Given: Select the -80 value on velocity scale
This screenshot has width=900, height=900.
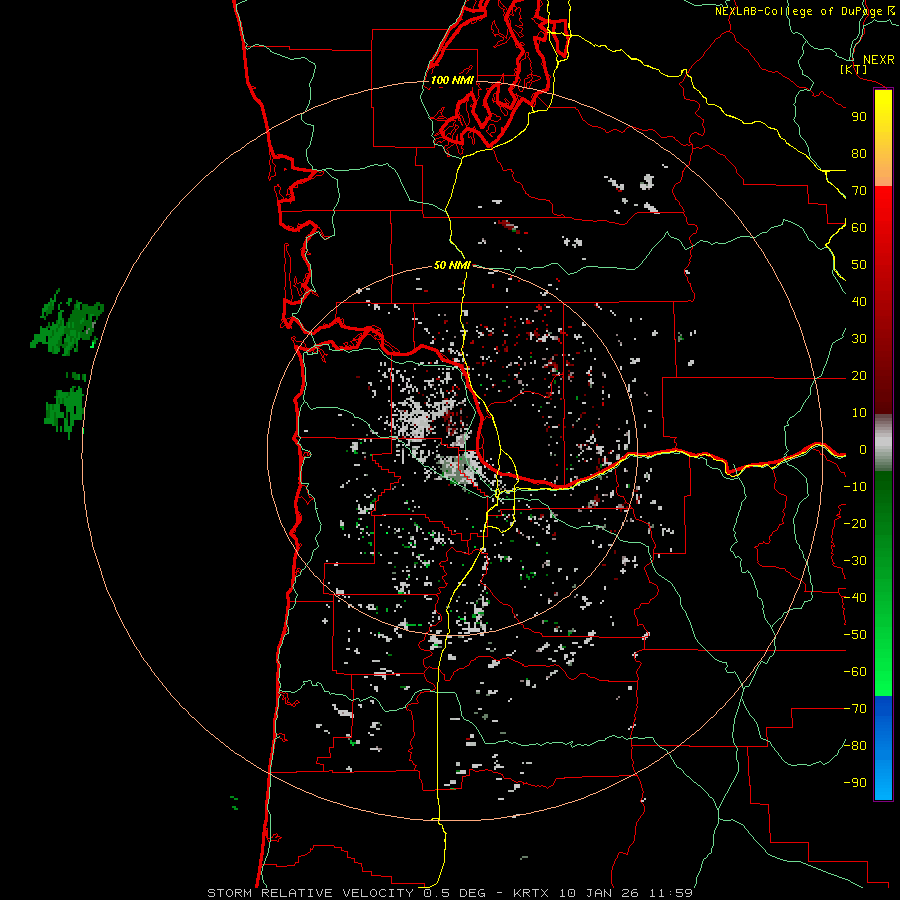Looking at the screenshot, I should click(x=855, y=746).
